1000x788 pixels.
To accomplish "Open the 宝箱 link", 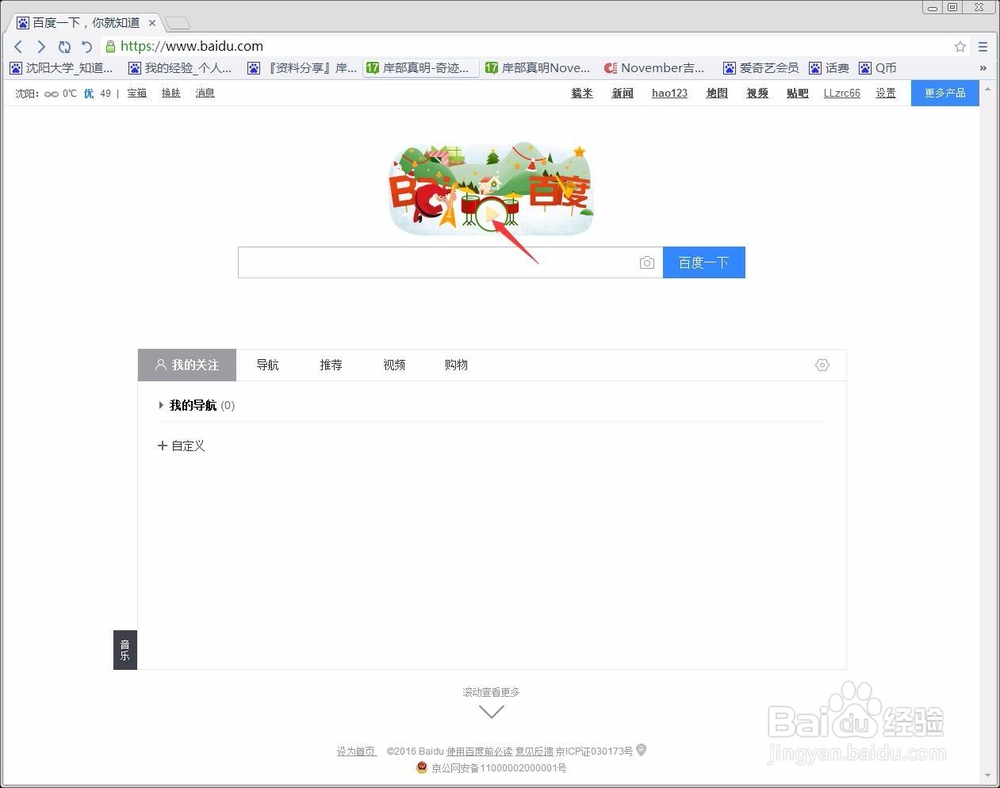I will coord(136,93).
